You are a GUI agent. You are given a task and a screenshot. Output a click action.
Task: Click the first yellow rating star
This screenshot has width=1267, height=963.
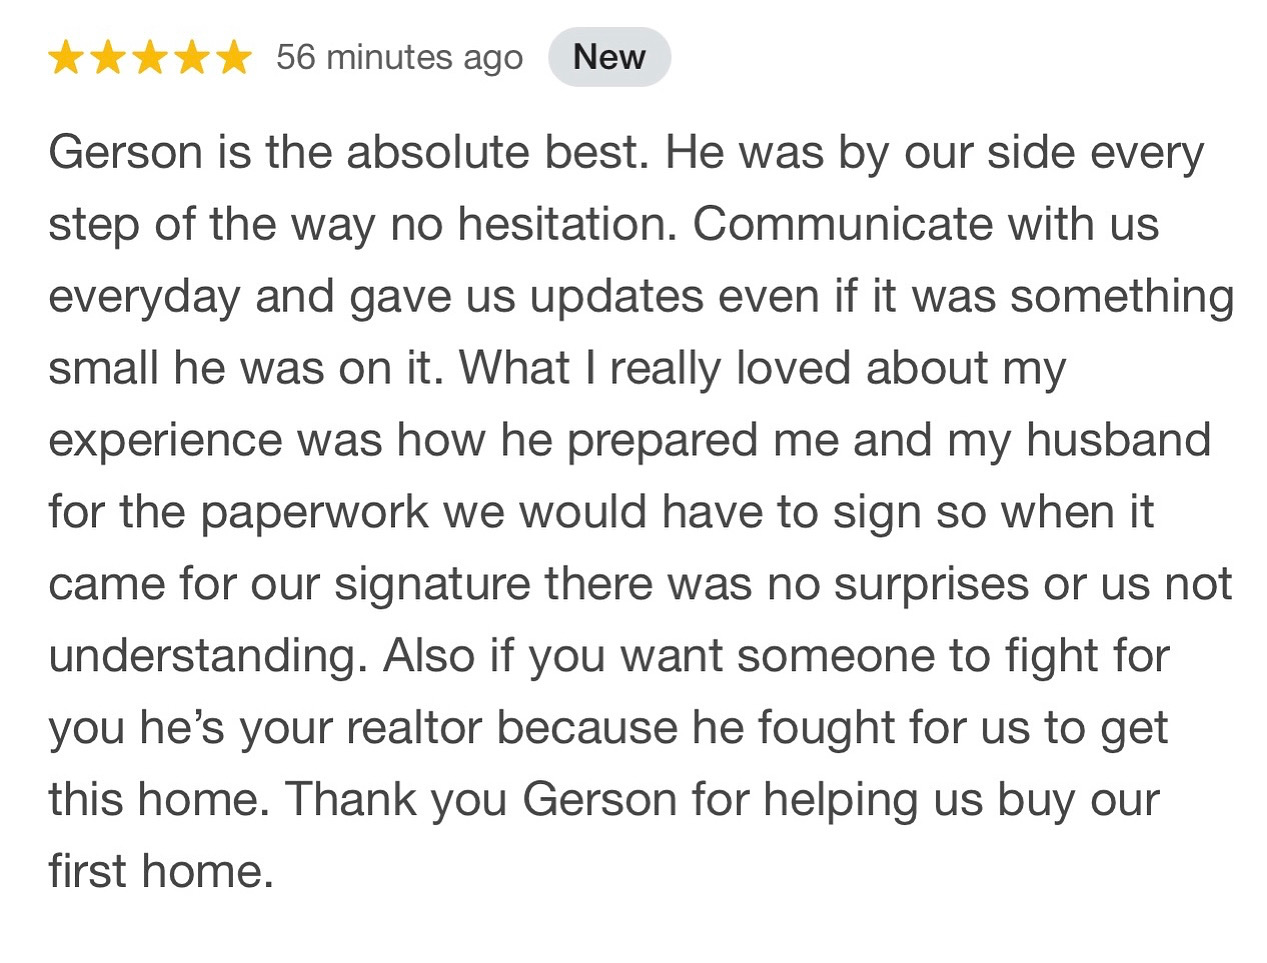click(66, 58)
